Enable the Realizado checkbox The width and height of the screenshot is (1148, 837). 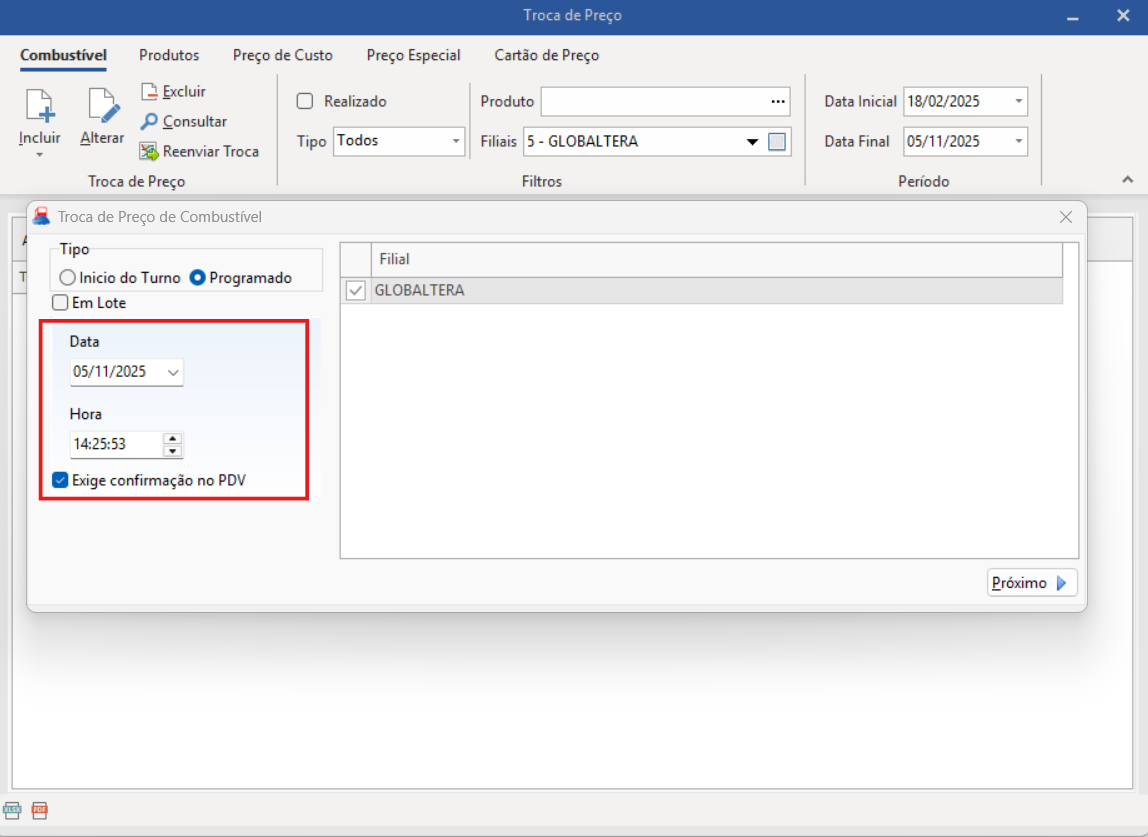click(x=306, y=101)
